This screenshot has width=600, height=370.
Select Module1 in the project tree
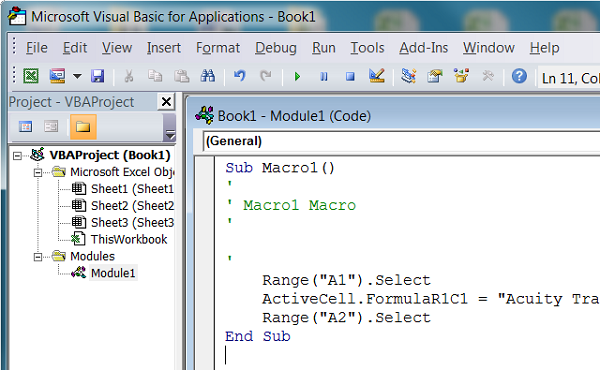pyautogui.click(x=113, y=273)
